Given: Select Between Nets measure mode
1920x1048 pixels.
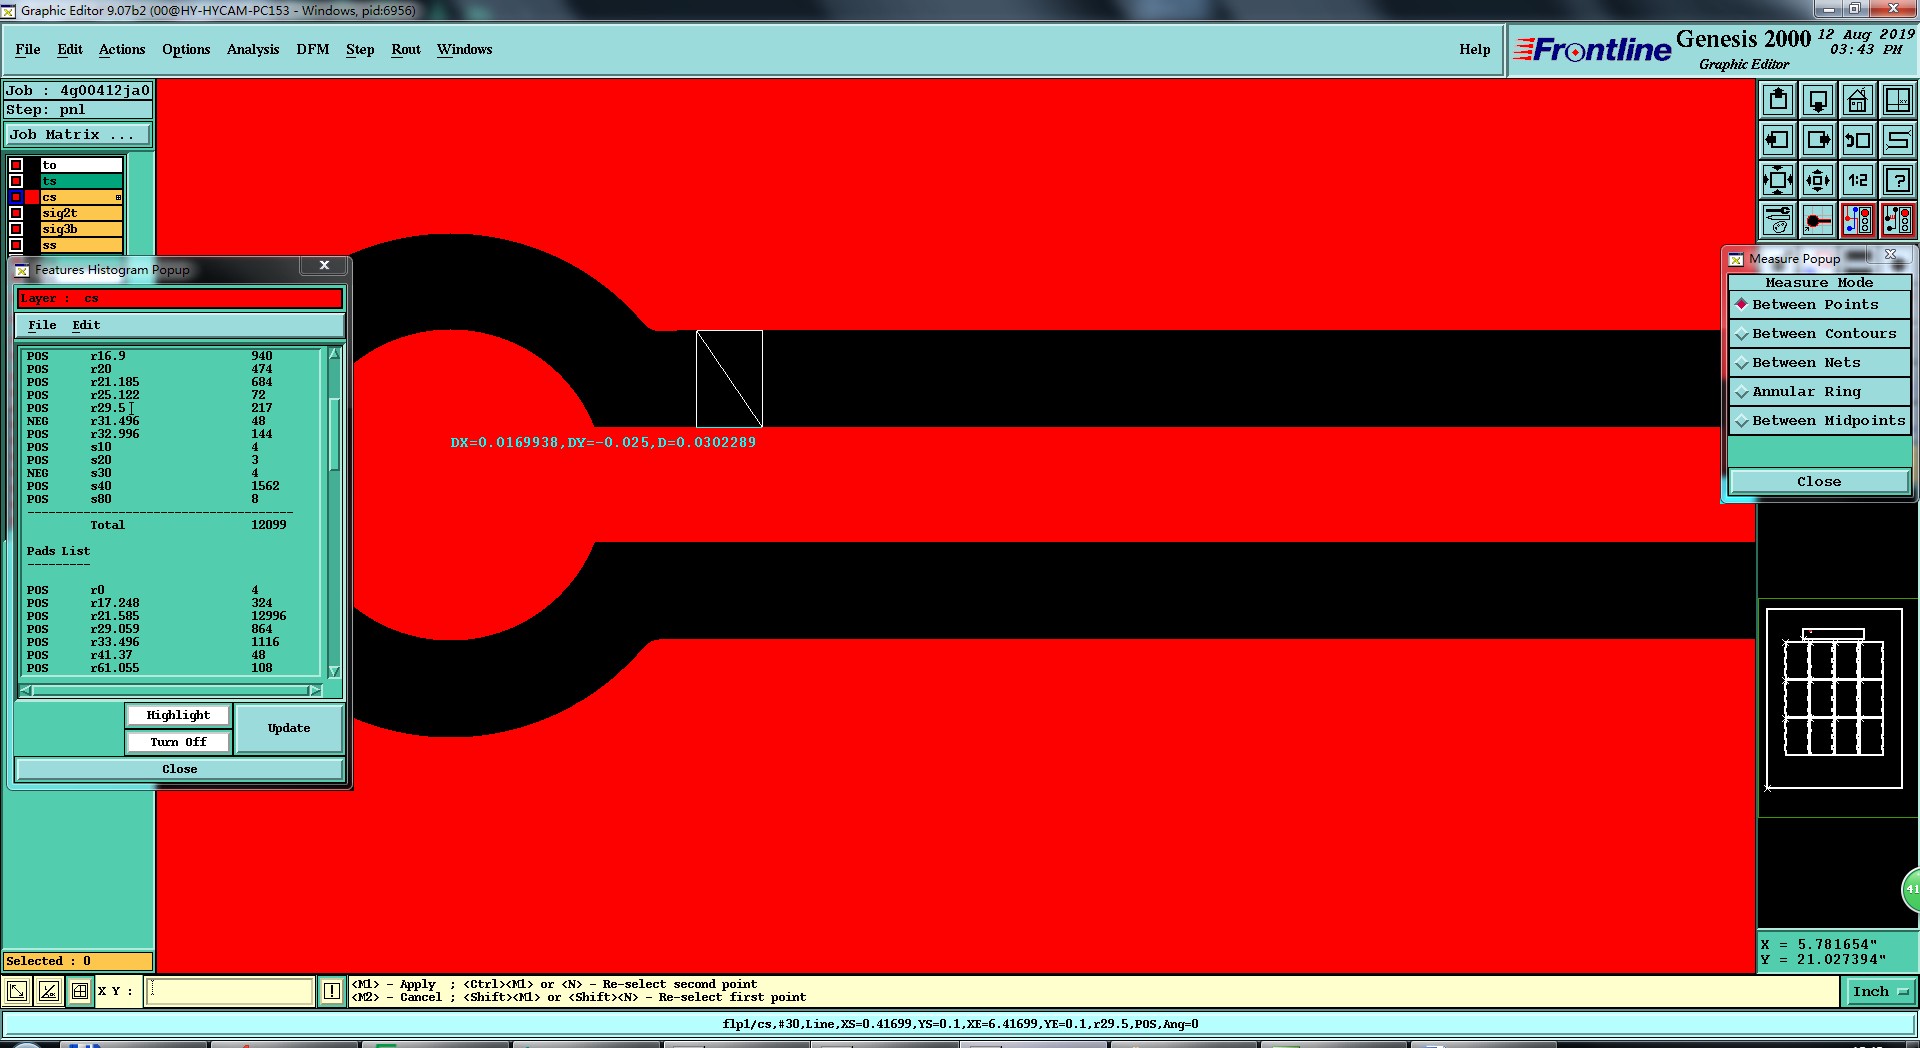Looking at the screenshot, I should pyautogui.click(x=1819, y=363).
